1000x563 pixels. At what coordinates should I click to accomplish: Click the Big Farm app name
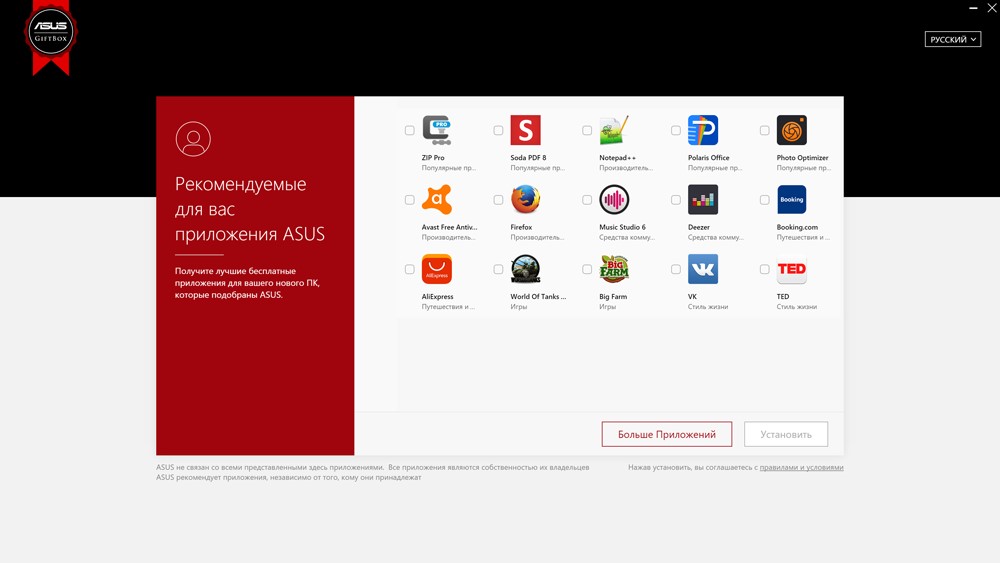(x=613, y=296)
